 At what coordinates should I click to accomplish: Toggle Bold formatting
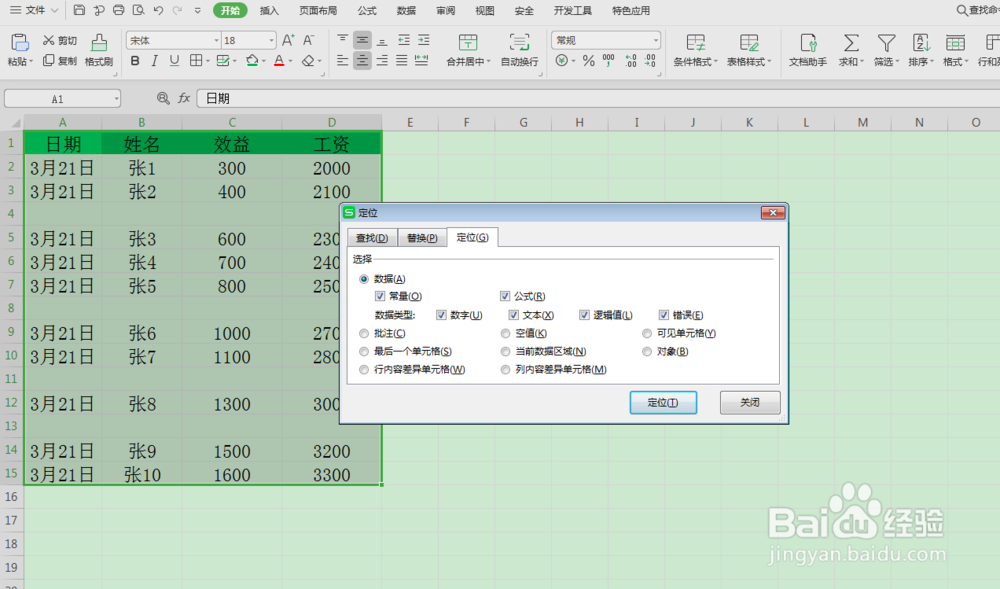[135, 61]
